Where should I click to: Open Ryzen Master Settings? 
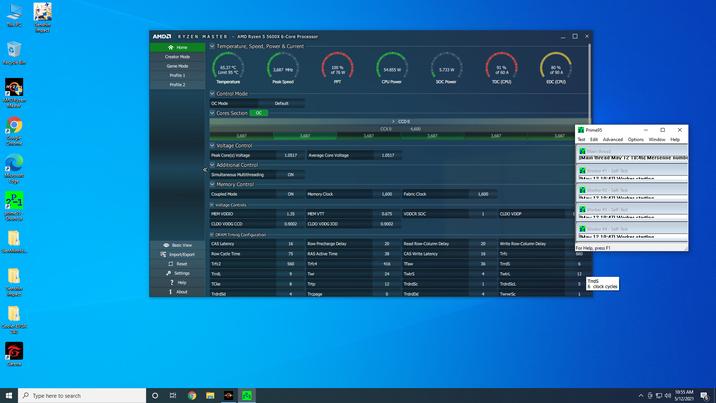(177, 273)
